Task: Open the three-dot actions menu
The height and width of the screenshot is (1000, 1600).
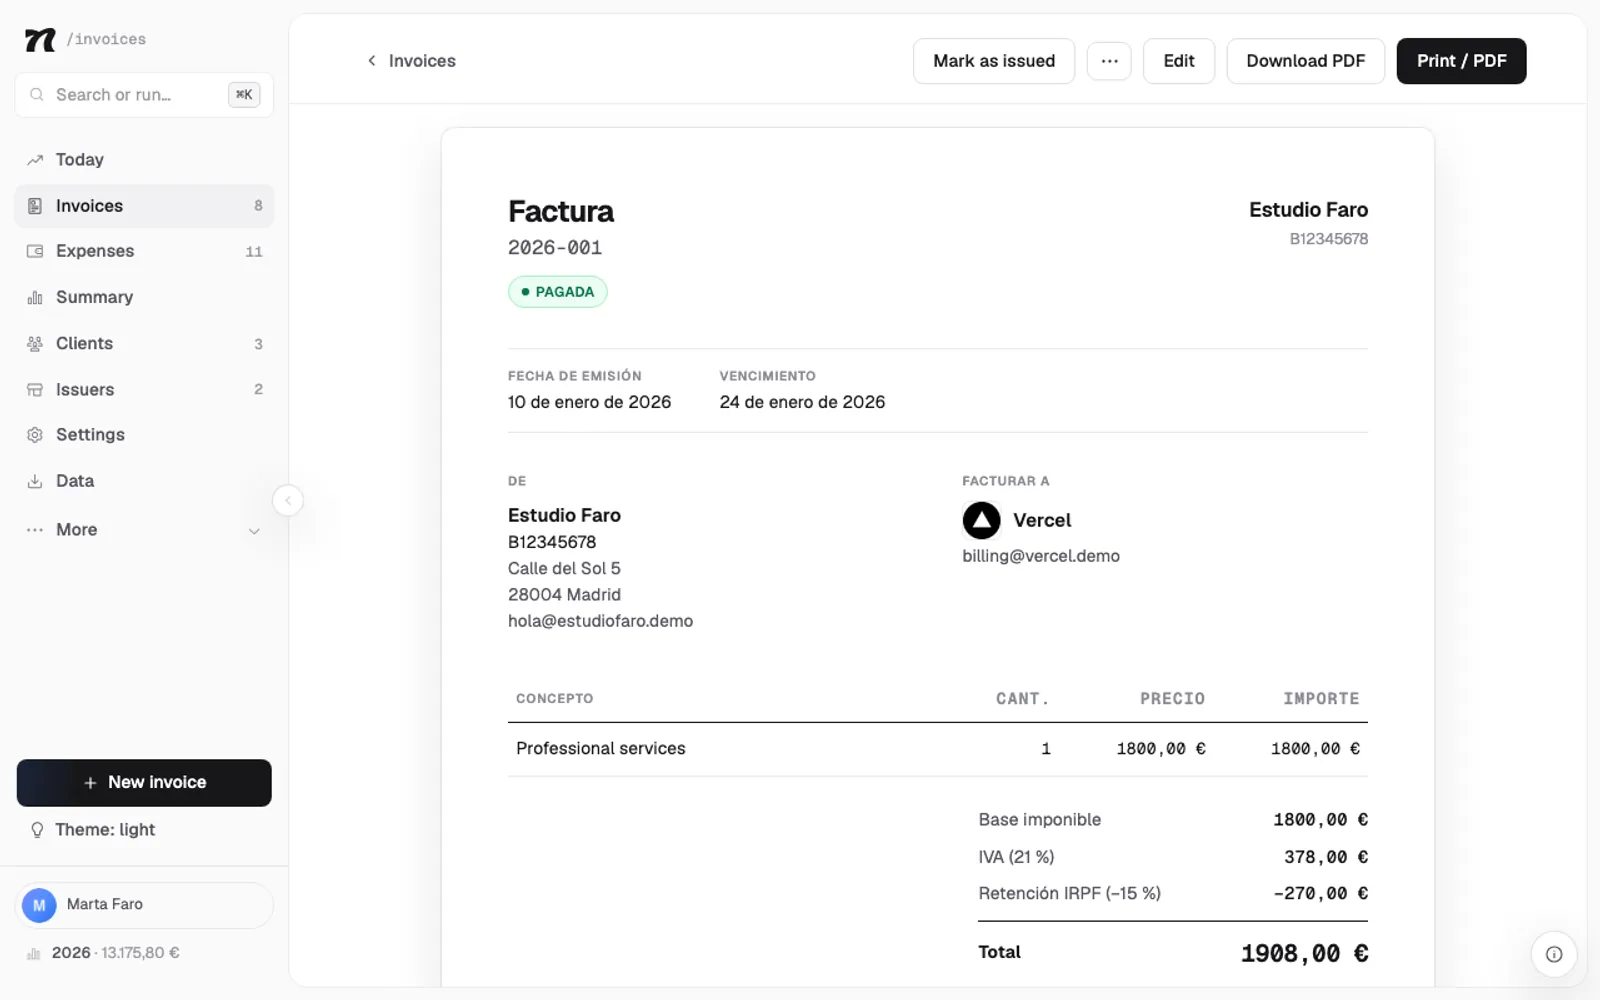Action: click(x=1109, y=61)
